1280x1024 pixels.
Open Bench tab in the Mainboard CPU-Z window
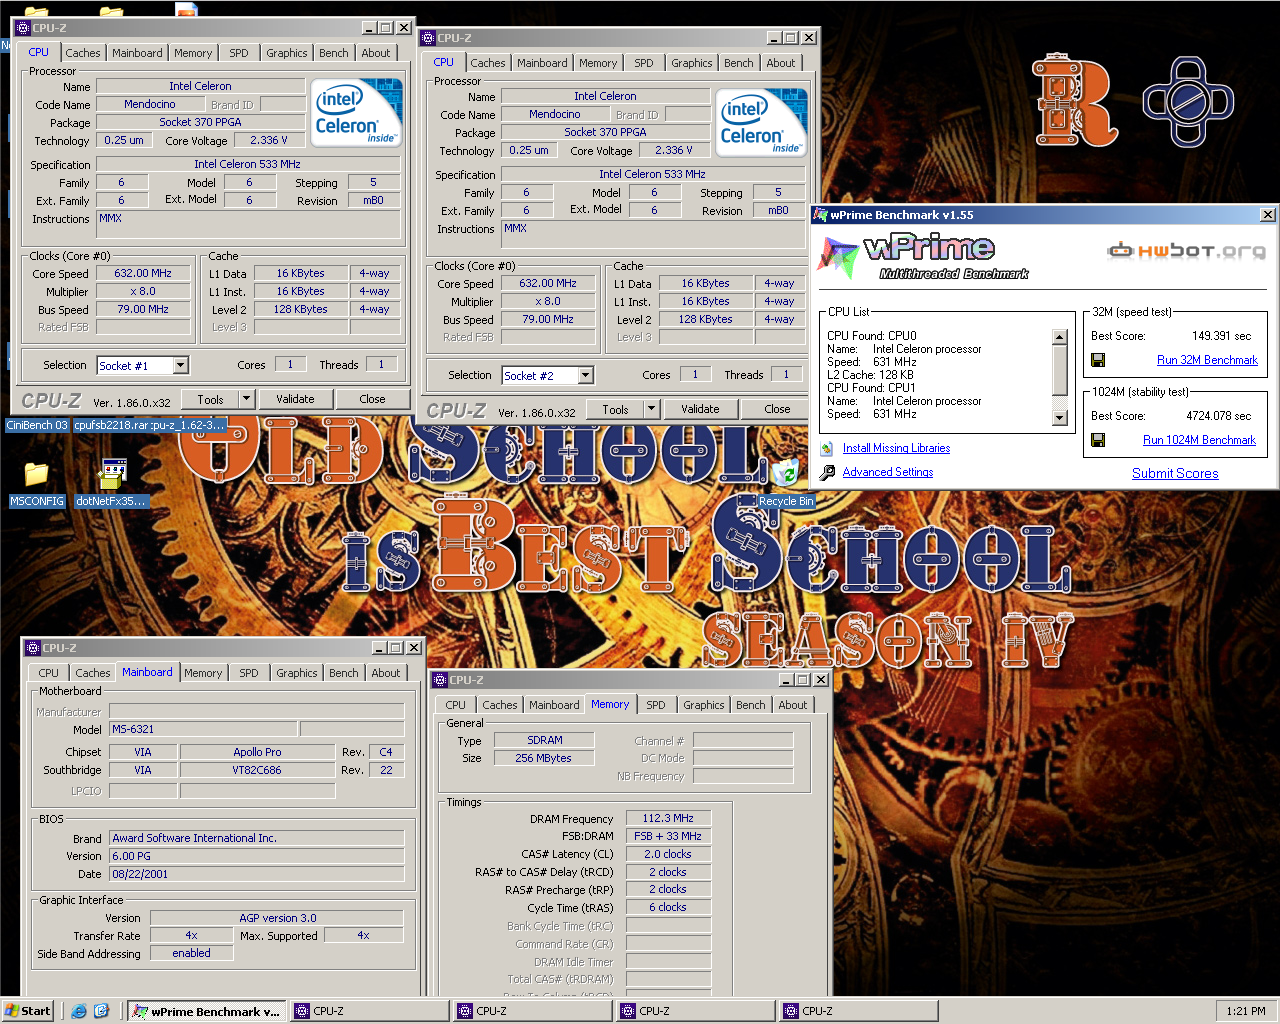pos(344,673)
